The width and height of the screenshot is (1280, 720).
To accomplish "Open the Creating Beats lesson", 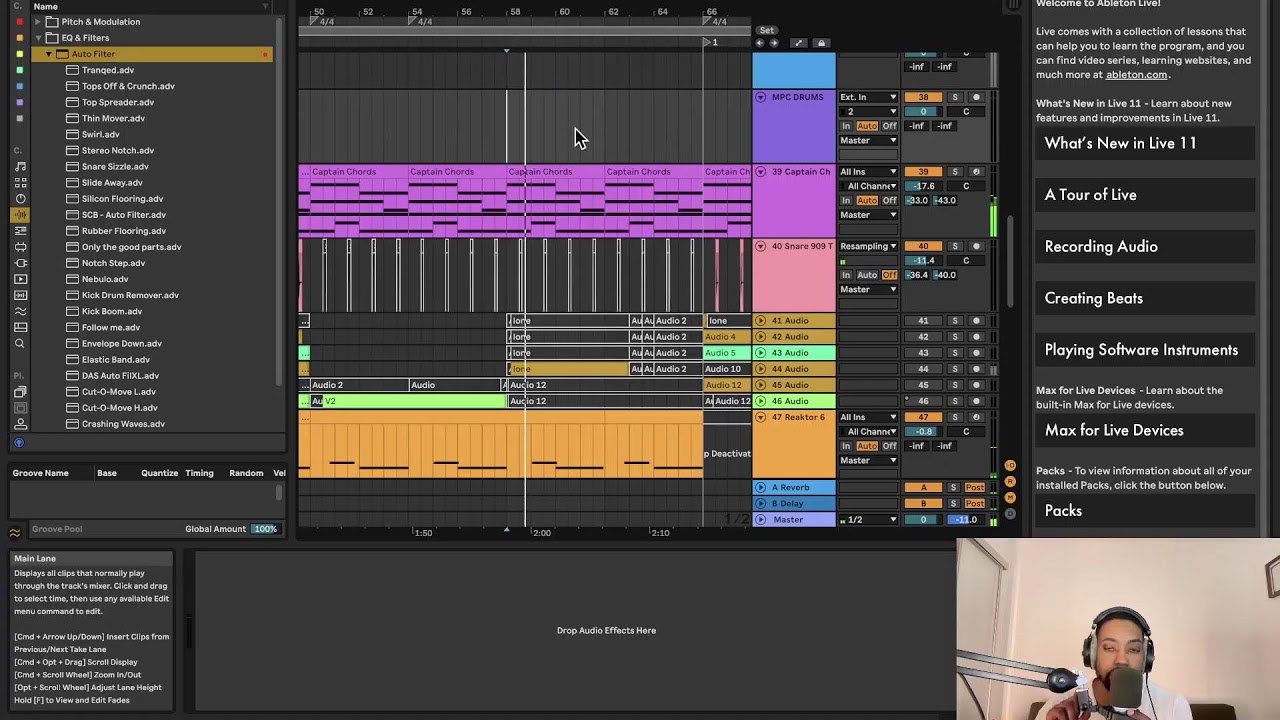I will tap(1145, 298).
